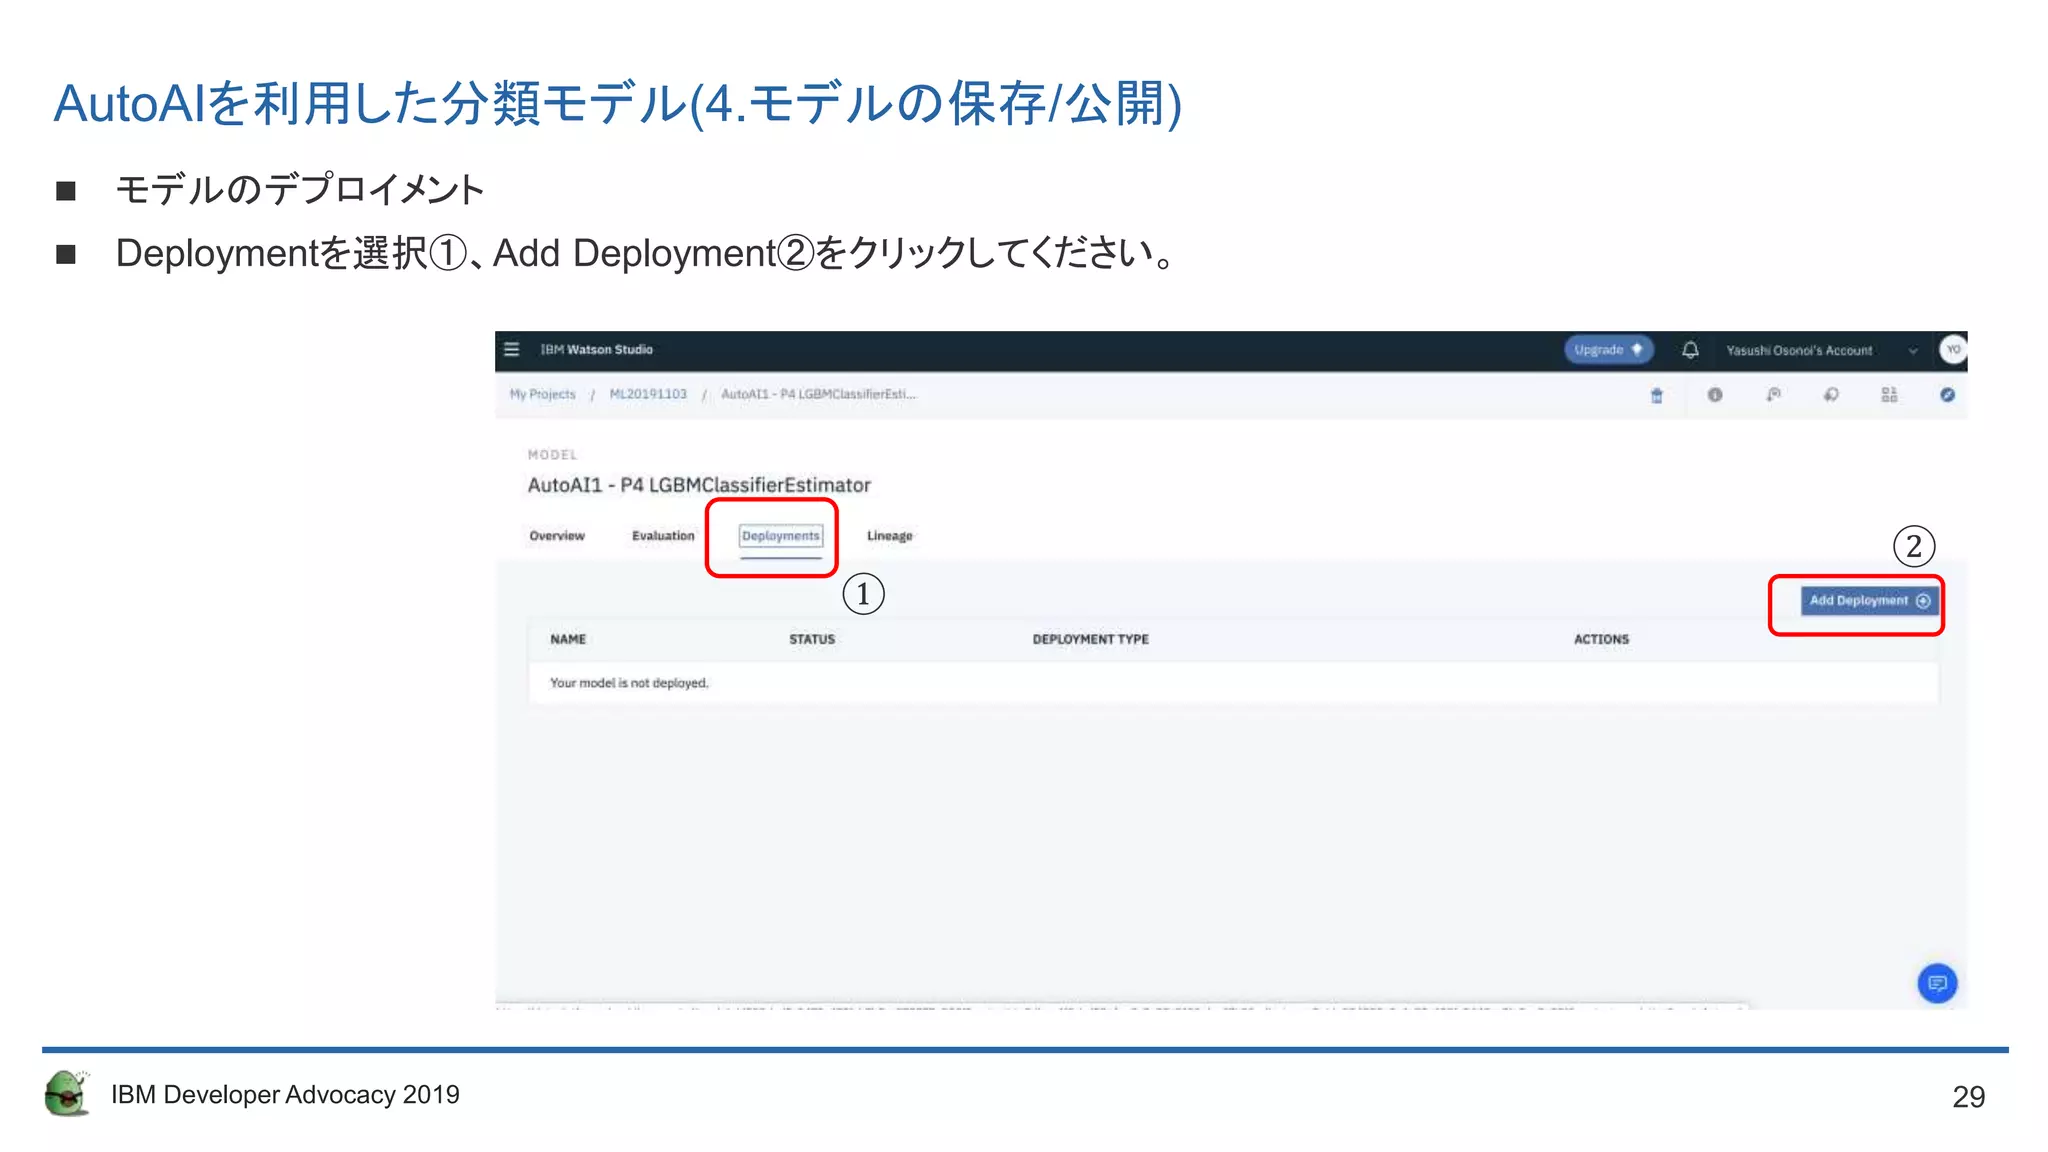Open the blue chat support bubble
The width and height of the screenshot is (2048, 1152).
pos(1937,983)
